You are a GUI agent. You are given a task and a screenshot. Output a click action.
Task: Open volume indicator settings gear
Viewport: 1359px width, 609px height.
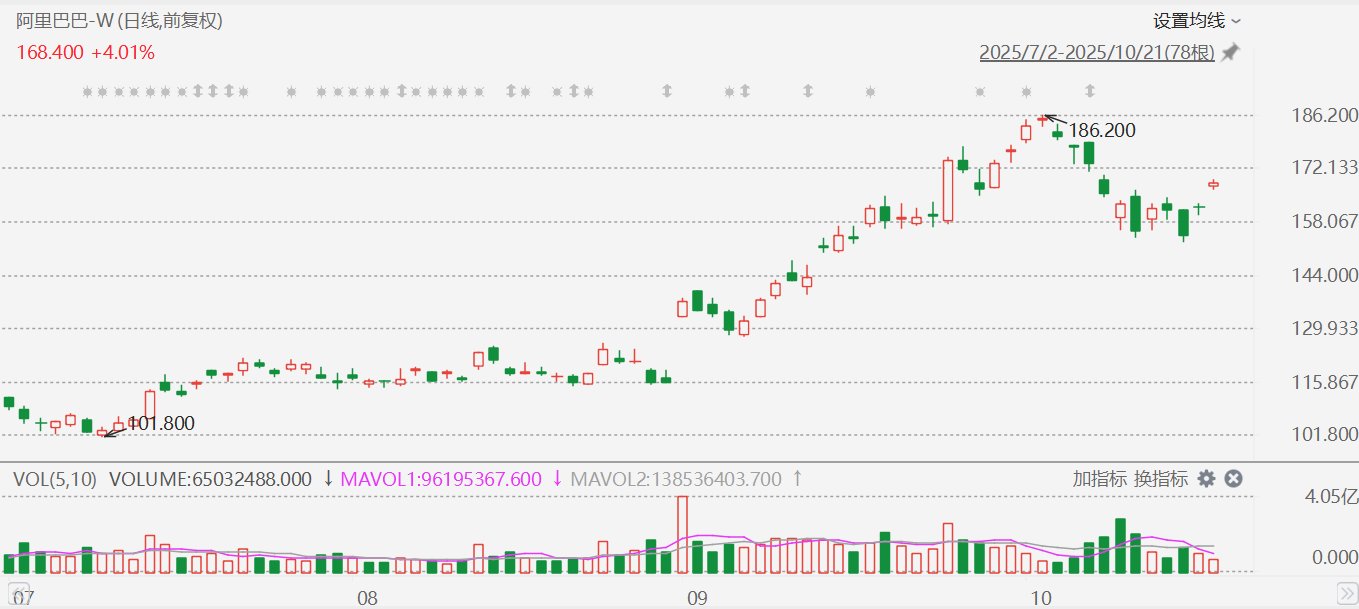click(x=1207, y=479)
